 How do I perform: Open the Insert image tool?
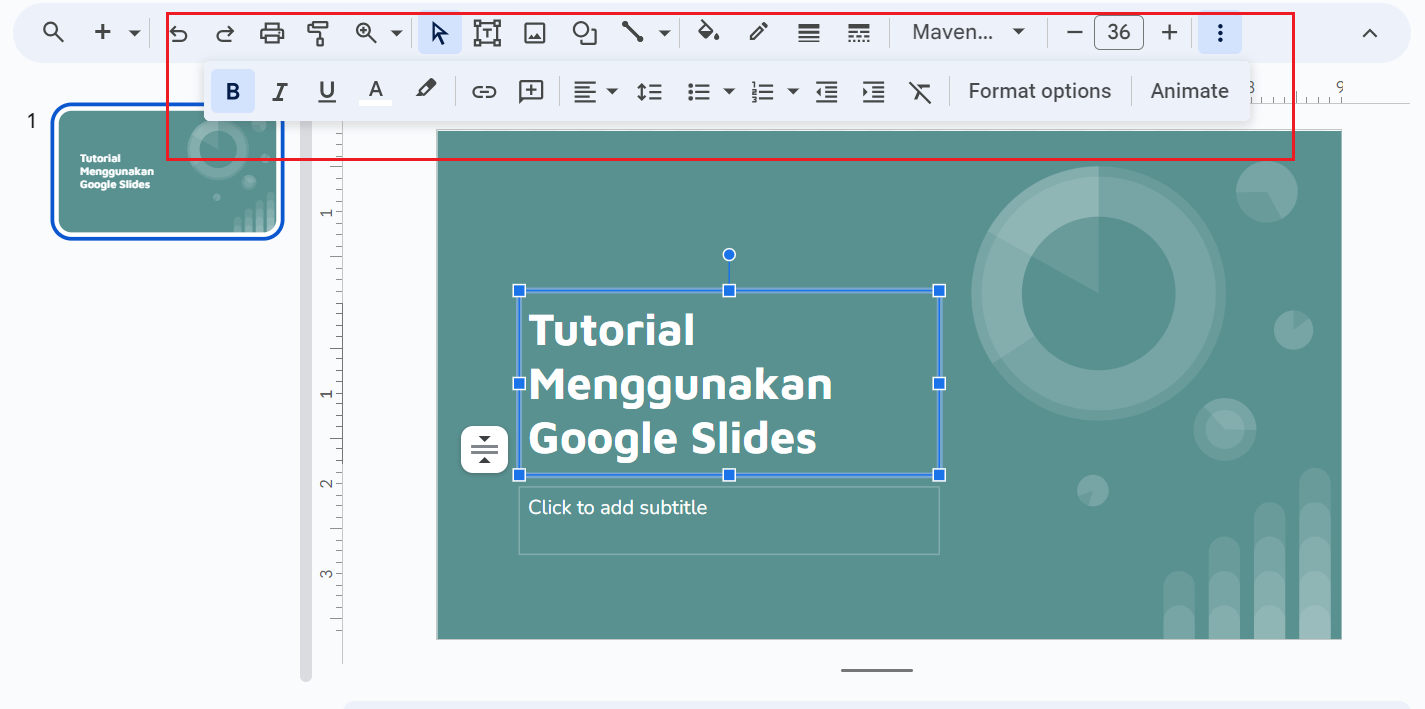[x=535, y=32]
